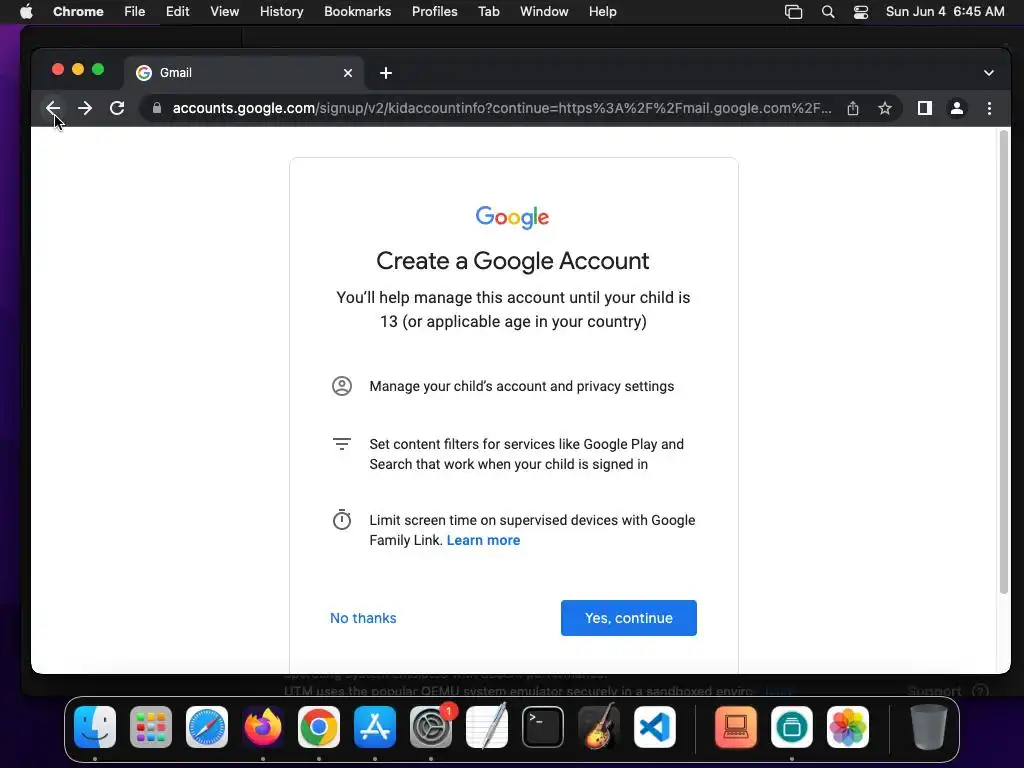Click No thanks
The width and height of the screenshot is (1024, 768).
pos(363,618)
